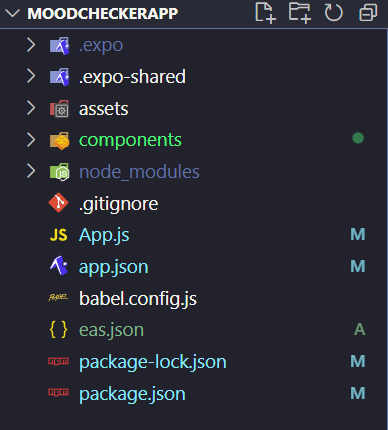388x430 pixels.
Task: Click the Babel icon of babel.config.js
Action: coord(58,297)
